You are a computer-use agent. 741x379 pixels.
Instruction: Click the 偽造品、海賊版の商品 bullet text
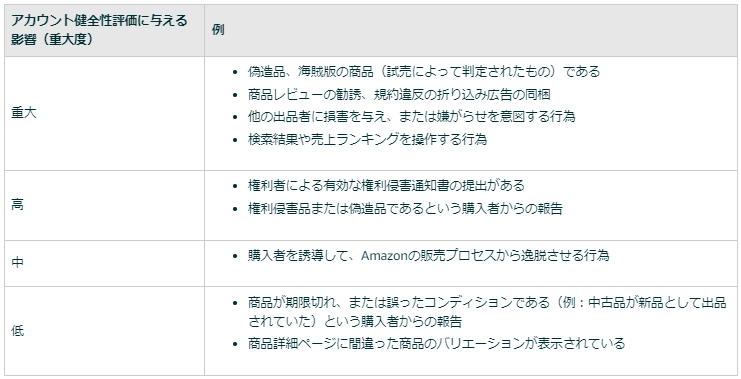point(424,71)
